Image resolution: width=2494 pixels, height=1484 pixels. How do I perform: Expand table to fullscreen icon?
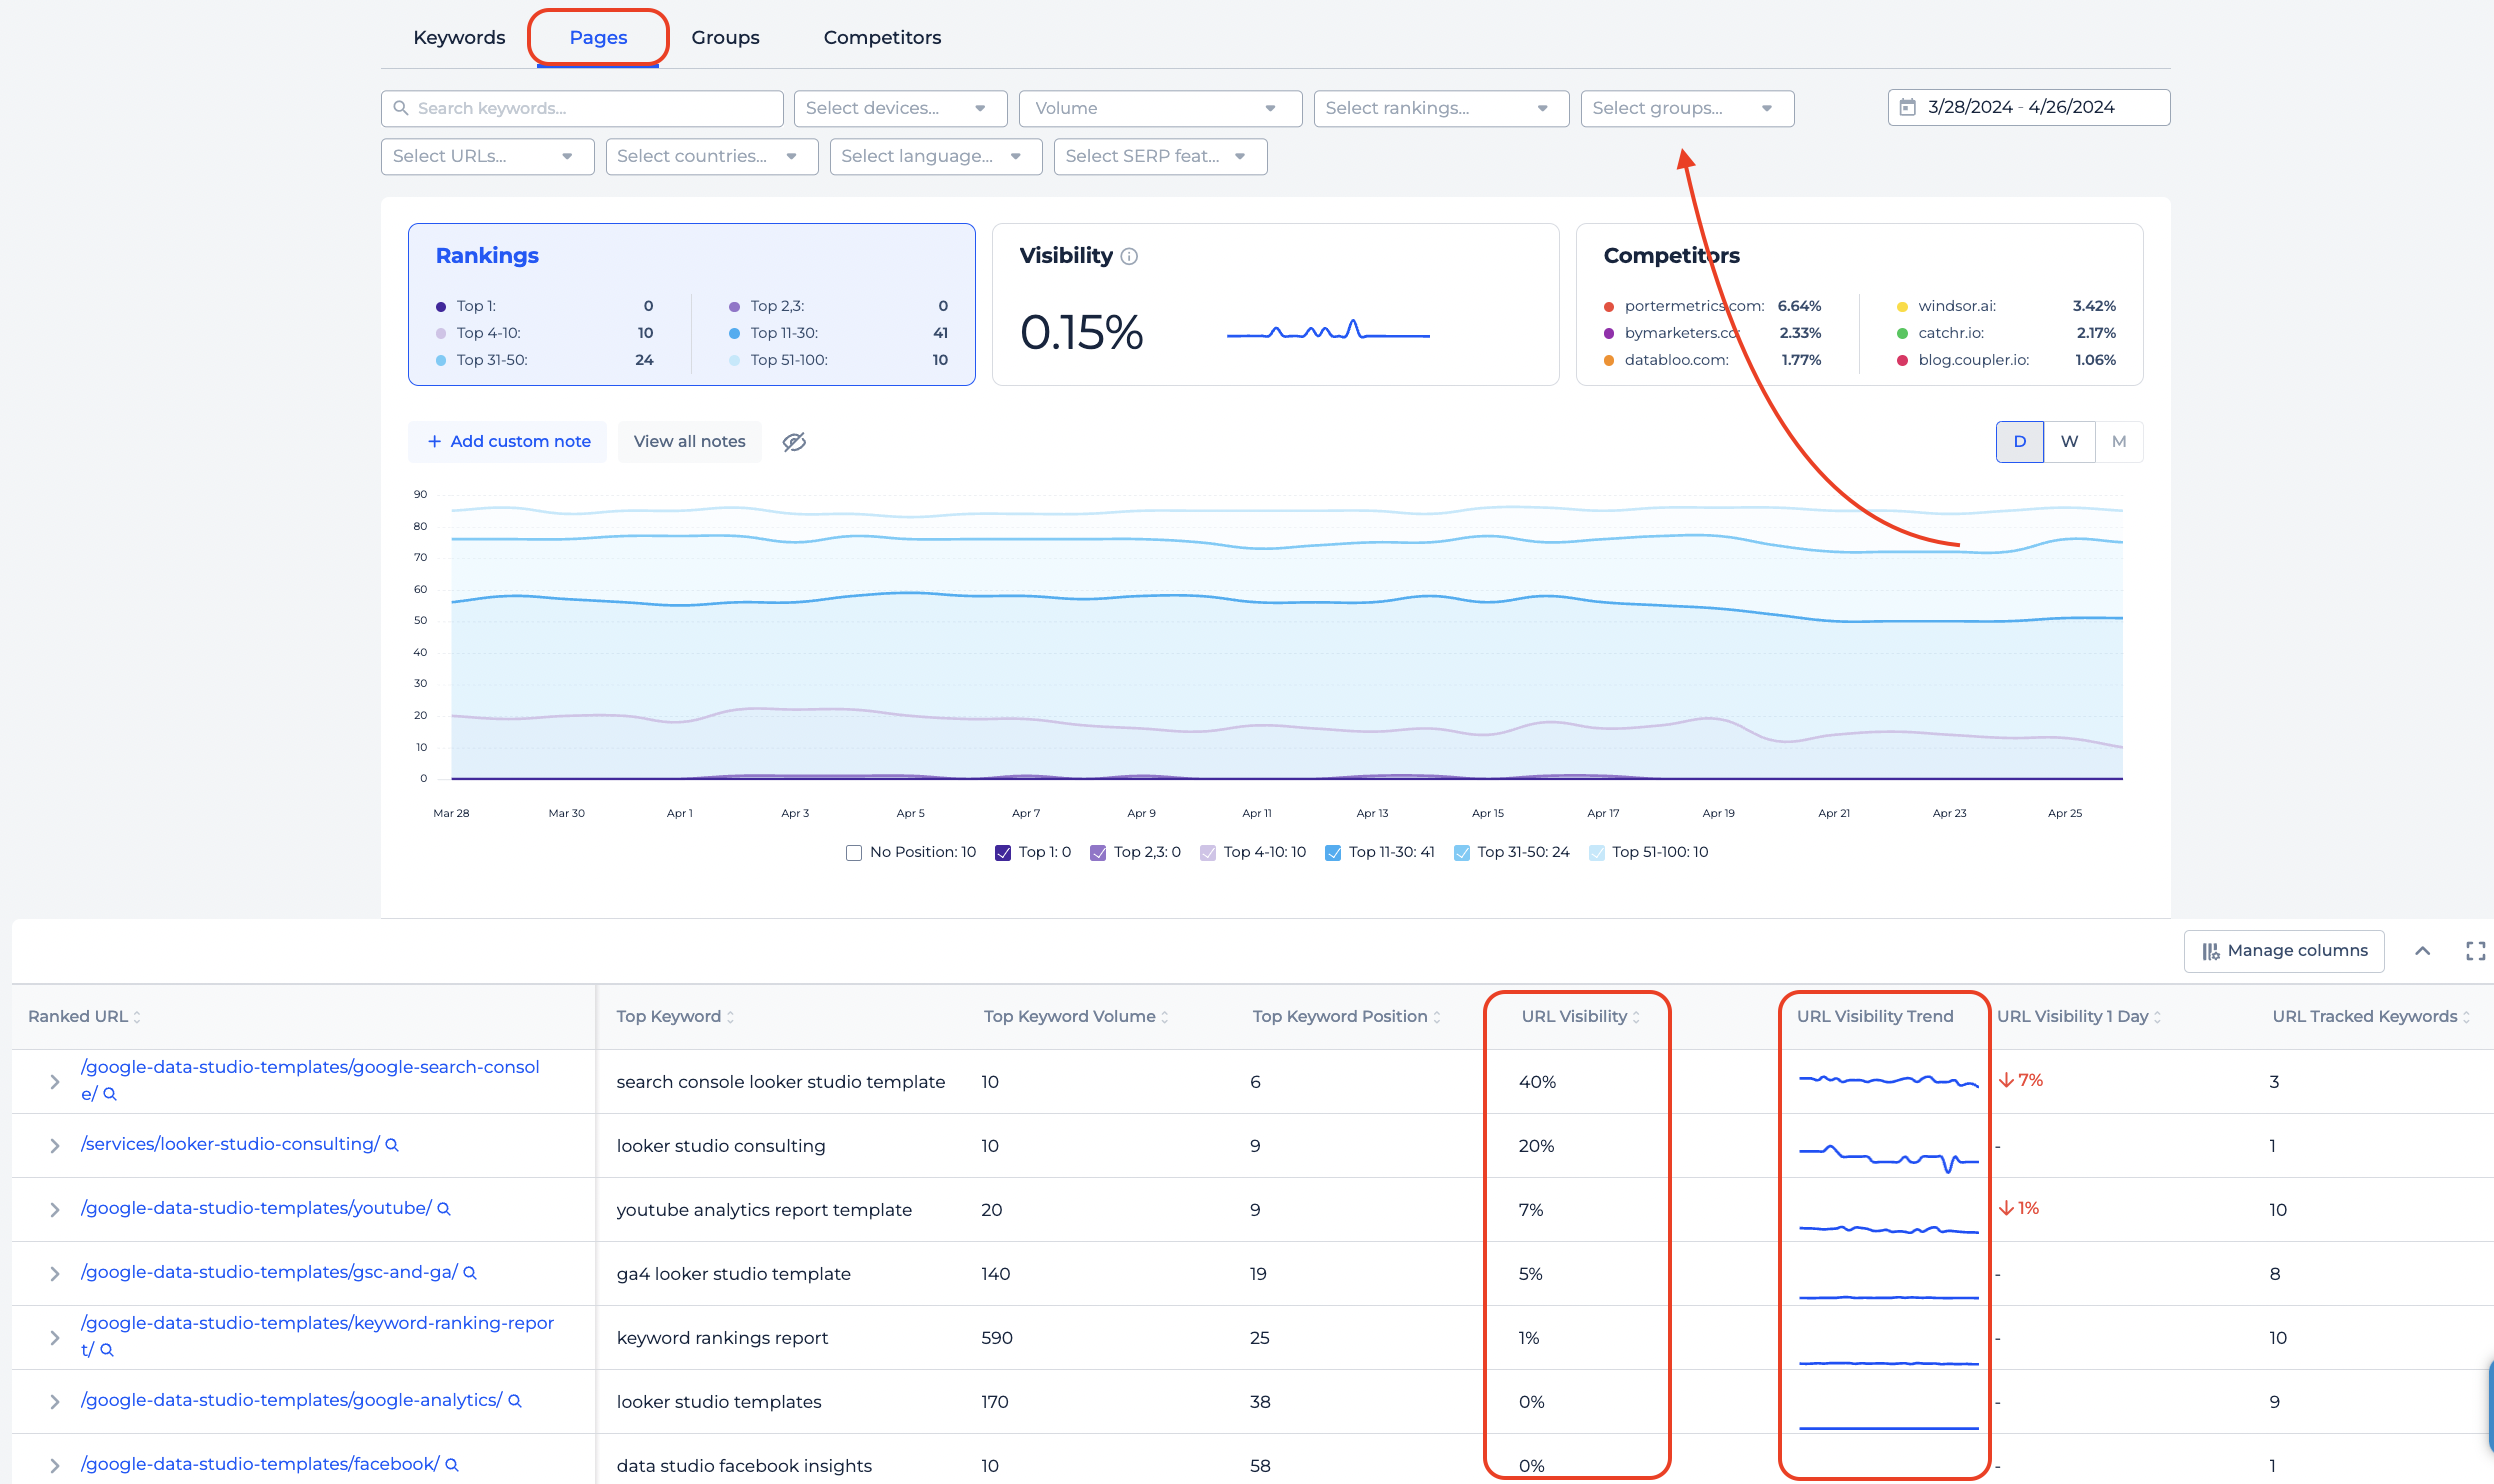[x=2475, y=950]
